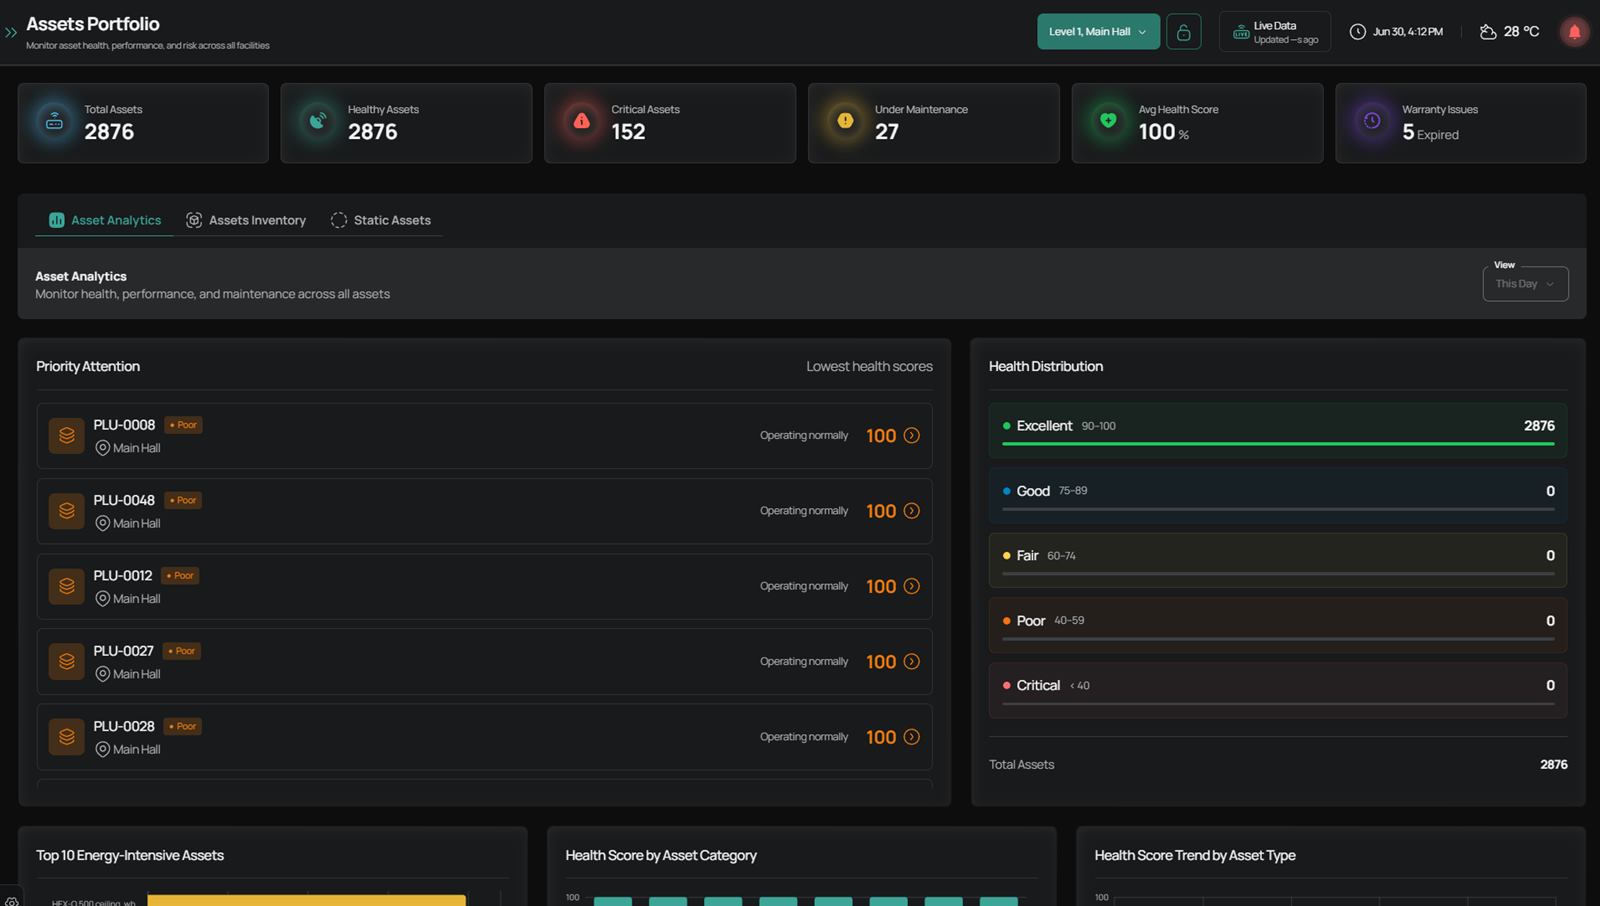This screenshot has width=1600, height=906.
Task: Click the PLU-0028 asset name
Action: tap(124, 726)
